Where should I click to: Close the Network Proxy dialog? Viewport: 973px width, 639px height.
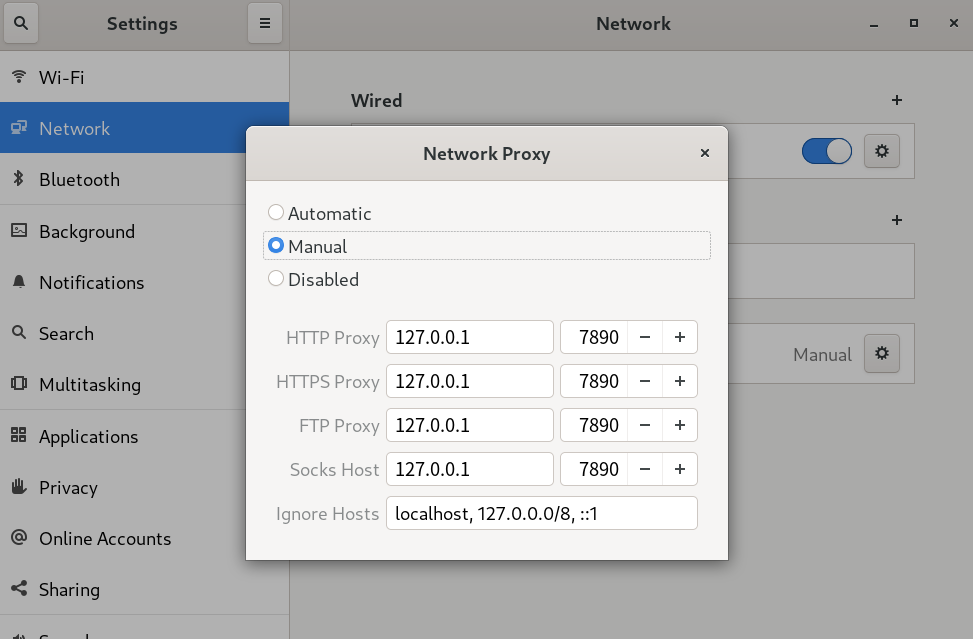click(x=704, y=153)
